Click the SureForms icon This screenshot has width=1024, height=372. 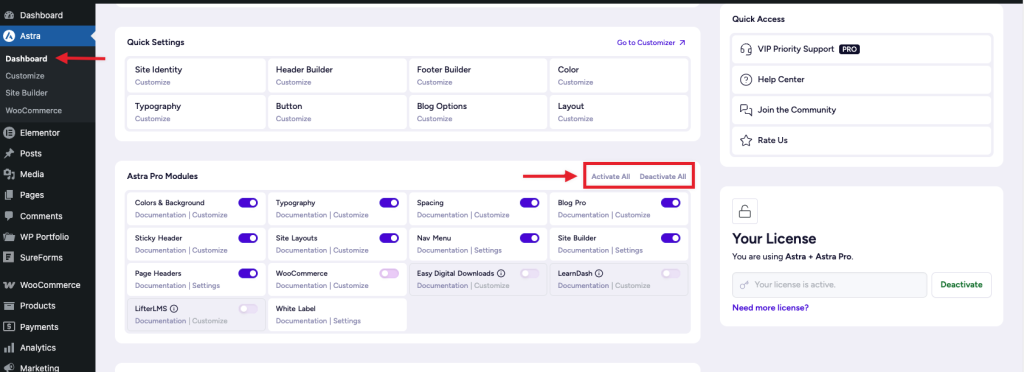tap(8, 257)
